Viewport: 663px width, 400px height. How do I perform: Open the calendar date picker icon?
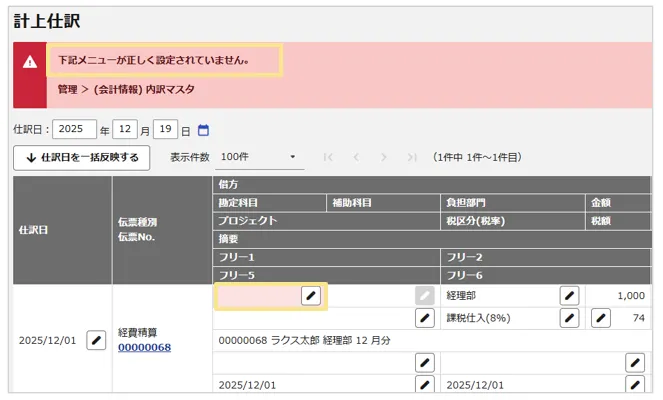click(204, 130)
